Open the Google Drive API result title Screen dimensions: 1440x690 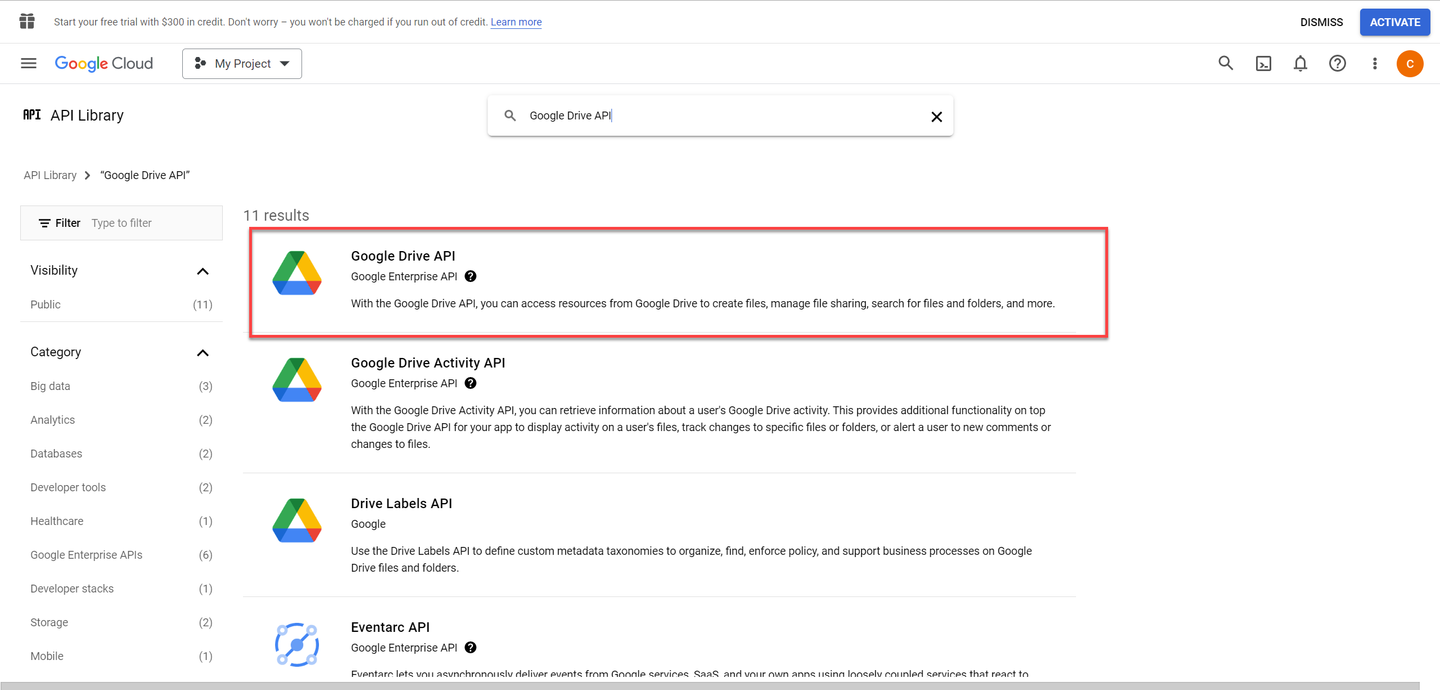click(403, 256)
